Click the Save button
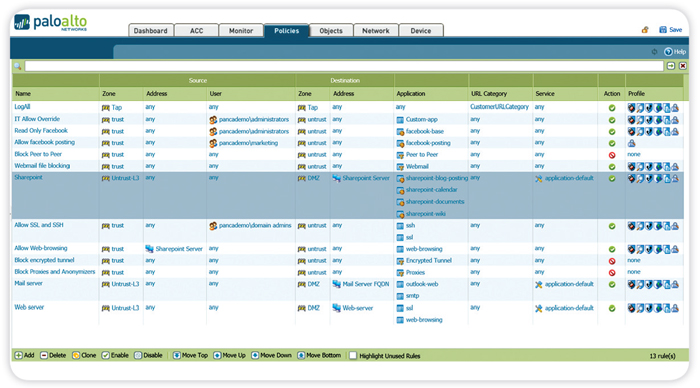Viewport: 700px width, 388px height. point(671,29)
